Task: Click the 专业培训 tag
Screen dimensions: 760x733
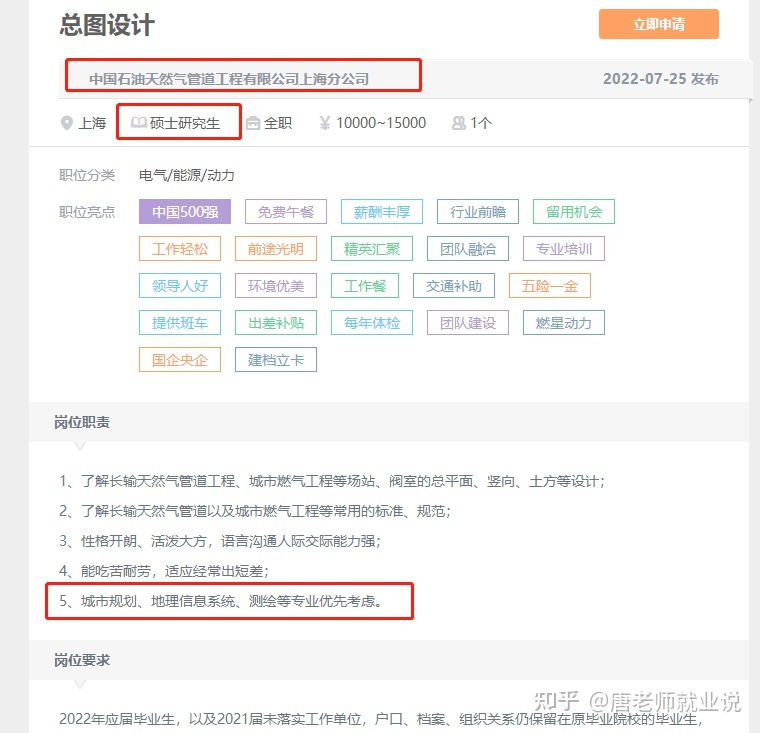Action: click(564, 249)
